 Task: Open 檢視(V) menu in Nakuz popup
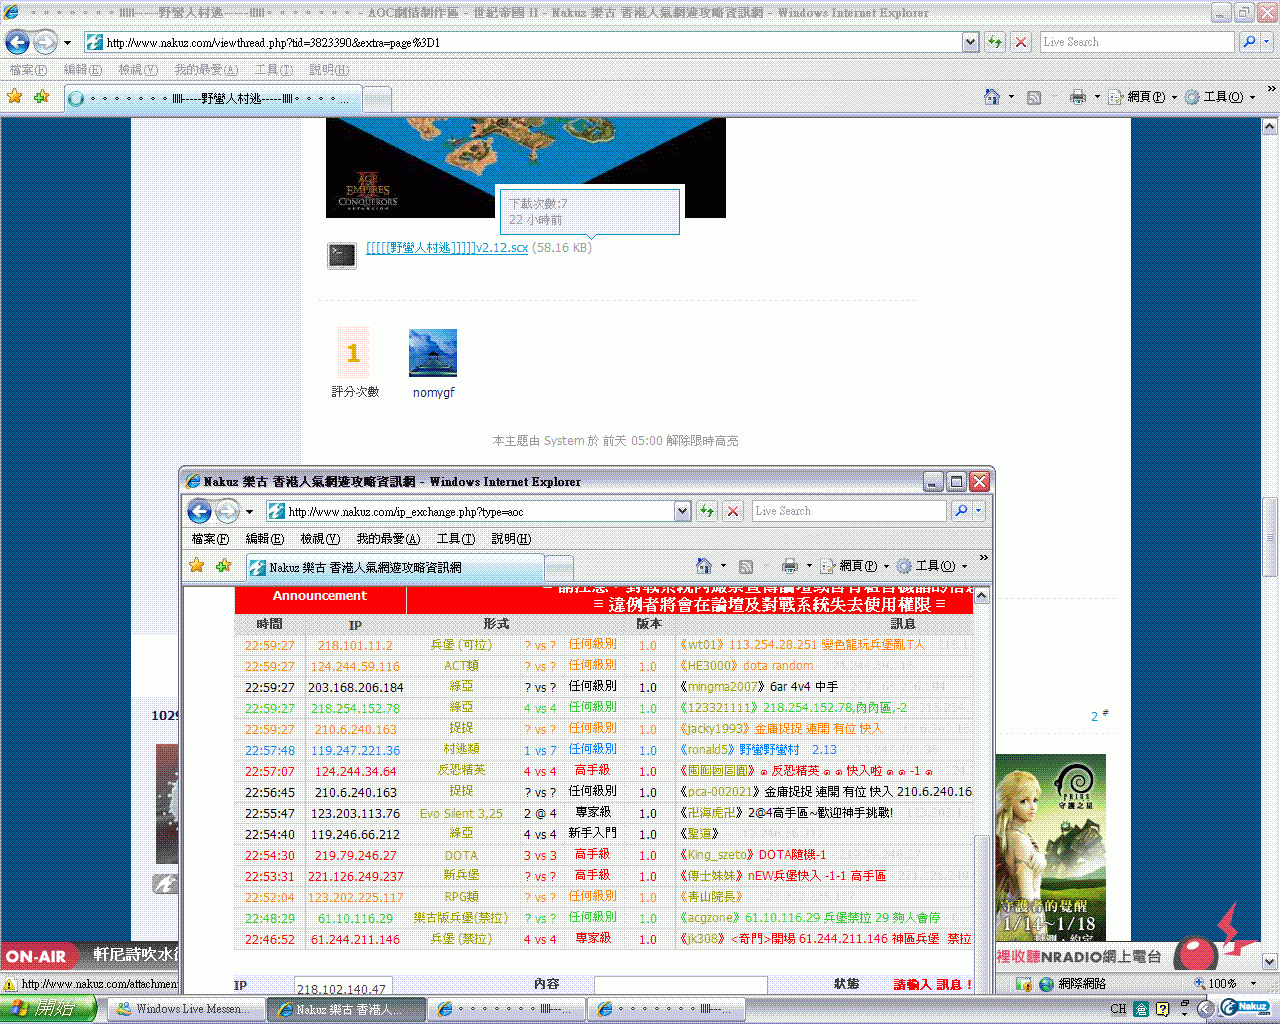click(320, 539)
